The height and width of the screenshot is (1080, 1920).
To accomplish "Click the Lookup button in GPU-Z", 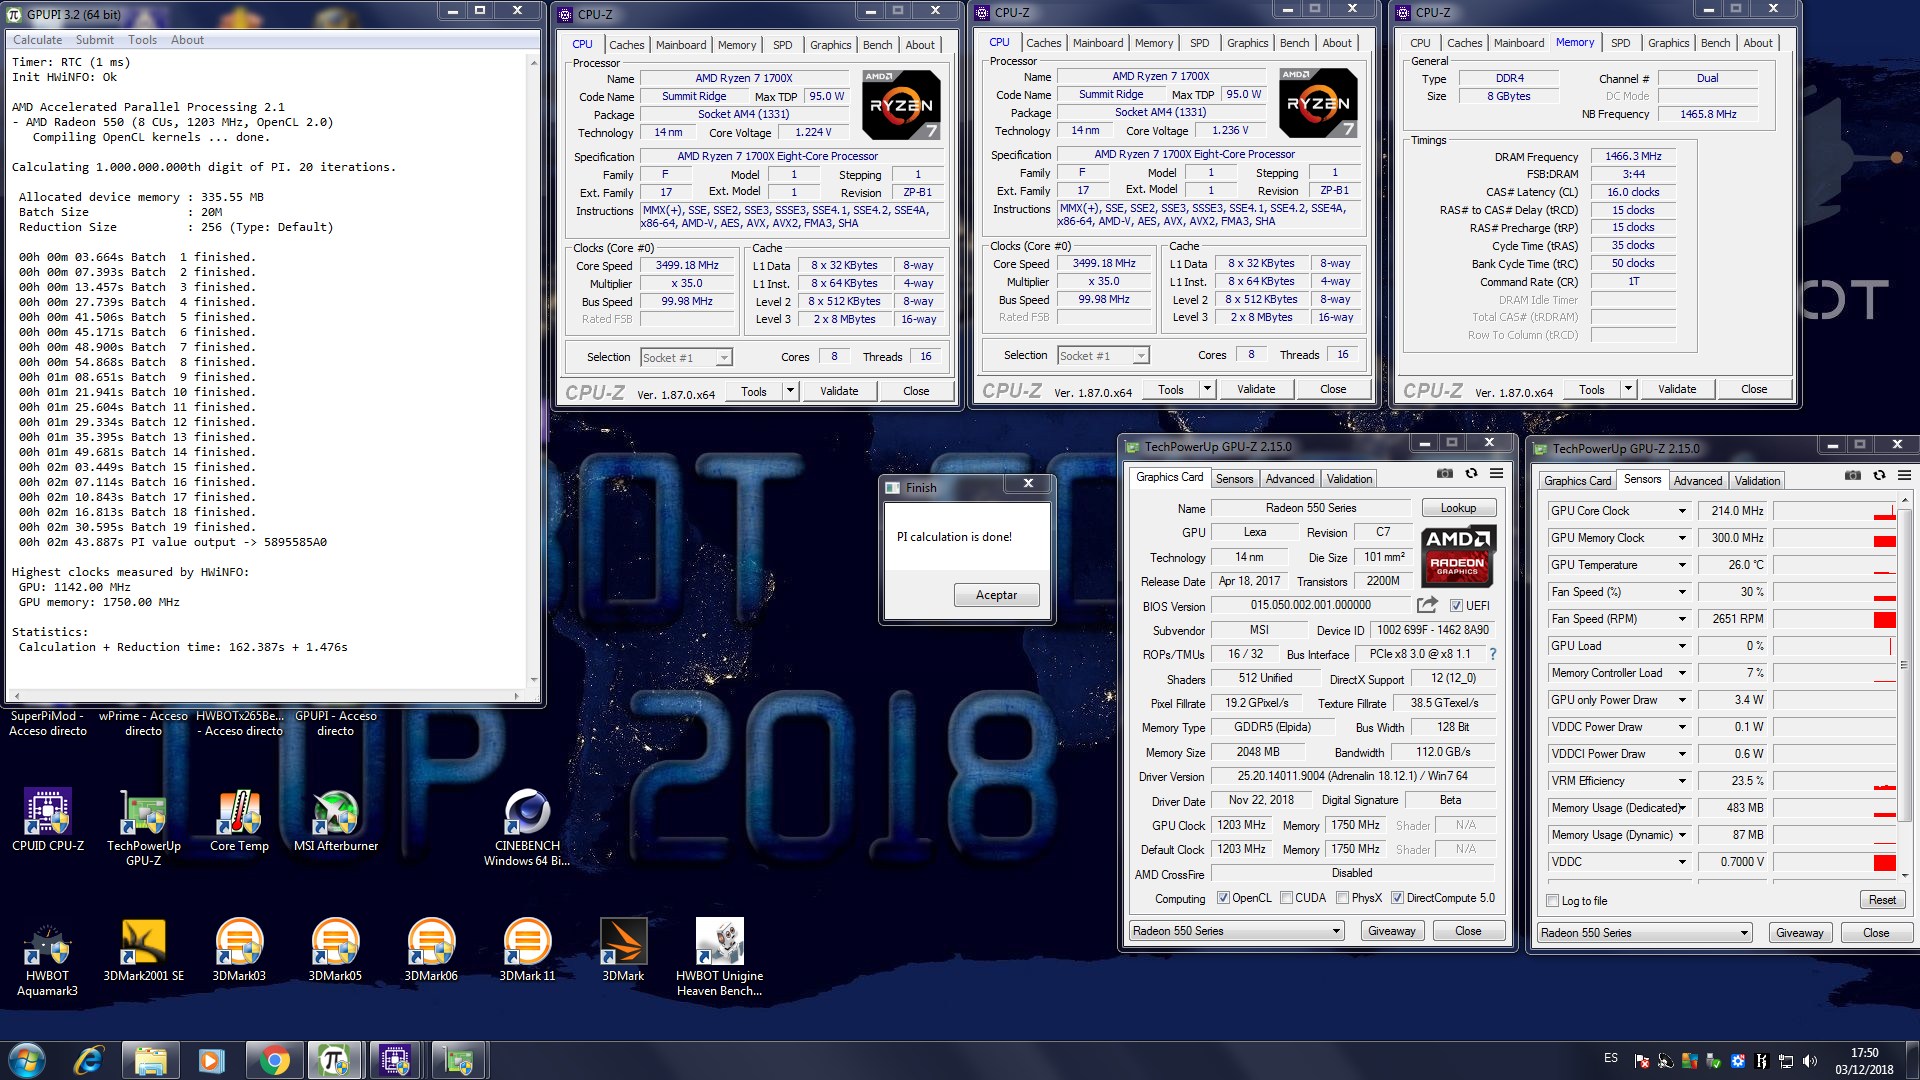I will (1458, 508).
